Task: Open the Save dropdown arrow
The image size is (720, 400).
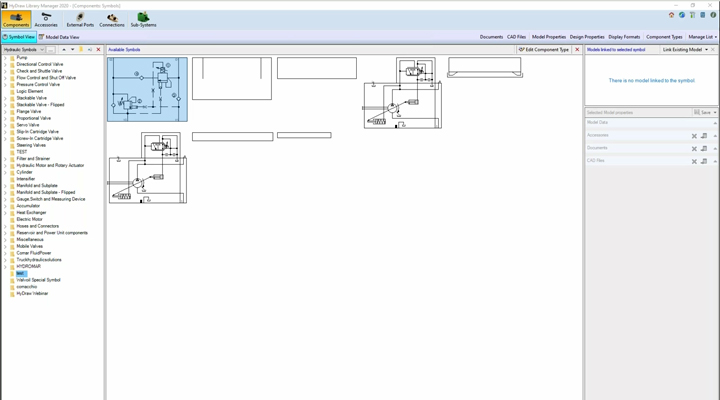Action: pyautogui.click(x=715, y=113)
